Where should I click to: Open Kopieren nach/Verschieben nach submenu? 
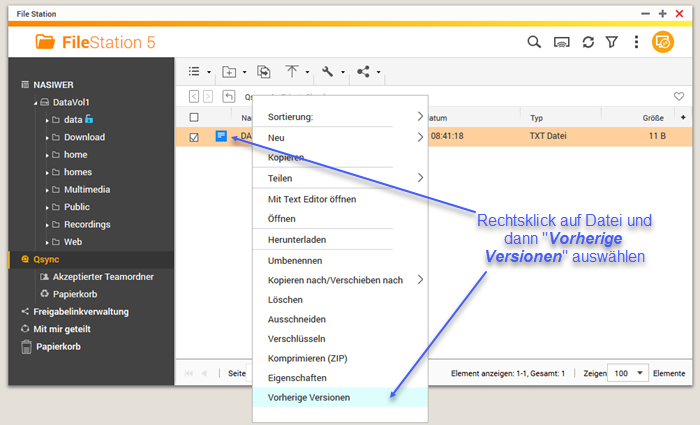pos(340,280)
